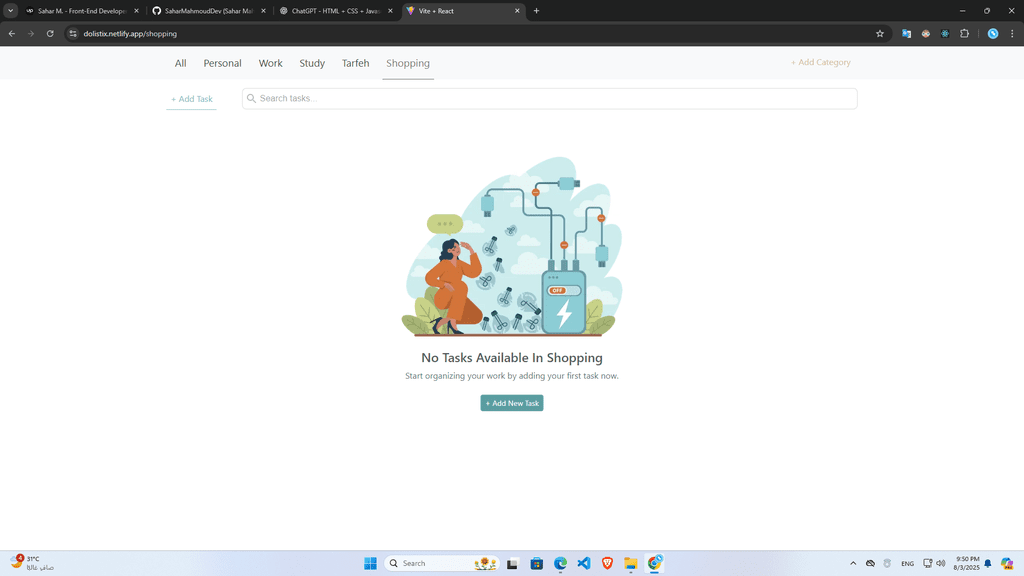Click the back navigation arrow
Image resolution: width=1024 pixels, height=576 pixels.
(x=12, y=33)
